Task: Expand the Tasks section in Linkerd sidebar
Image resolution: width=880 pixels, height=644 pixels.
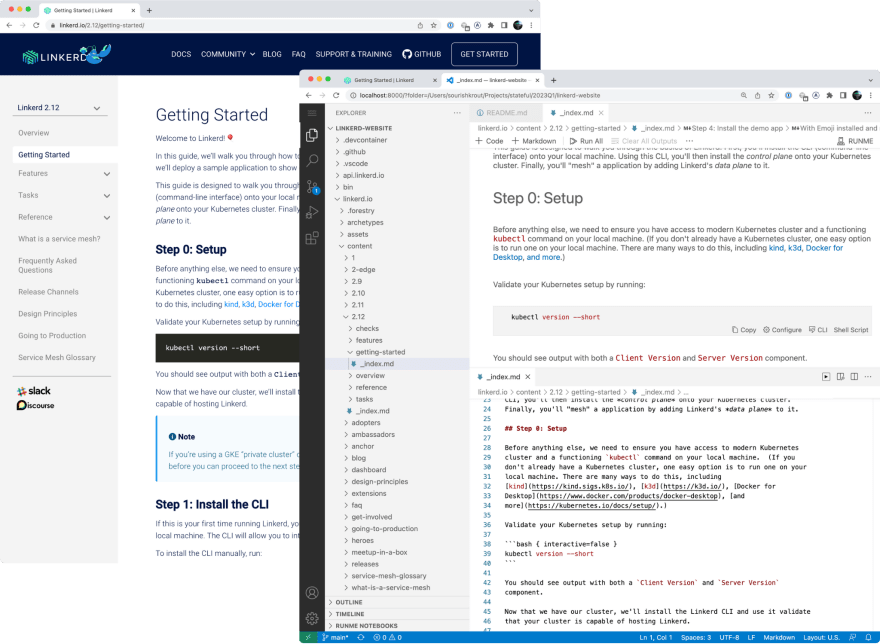Action: coord(107,196)
